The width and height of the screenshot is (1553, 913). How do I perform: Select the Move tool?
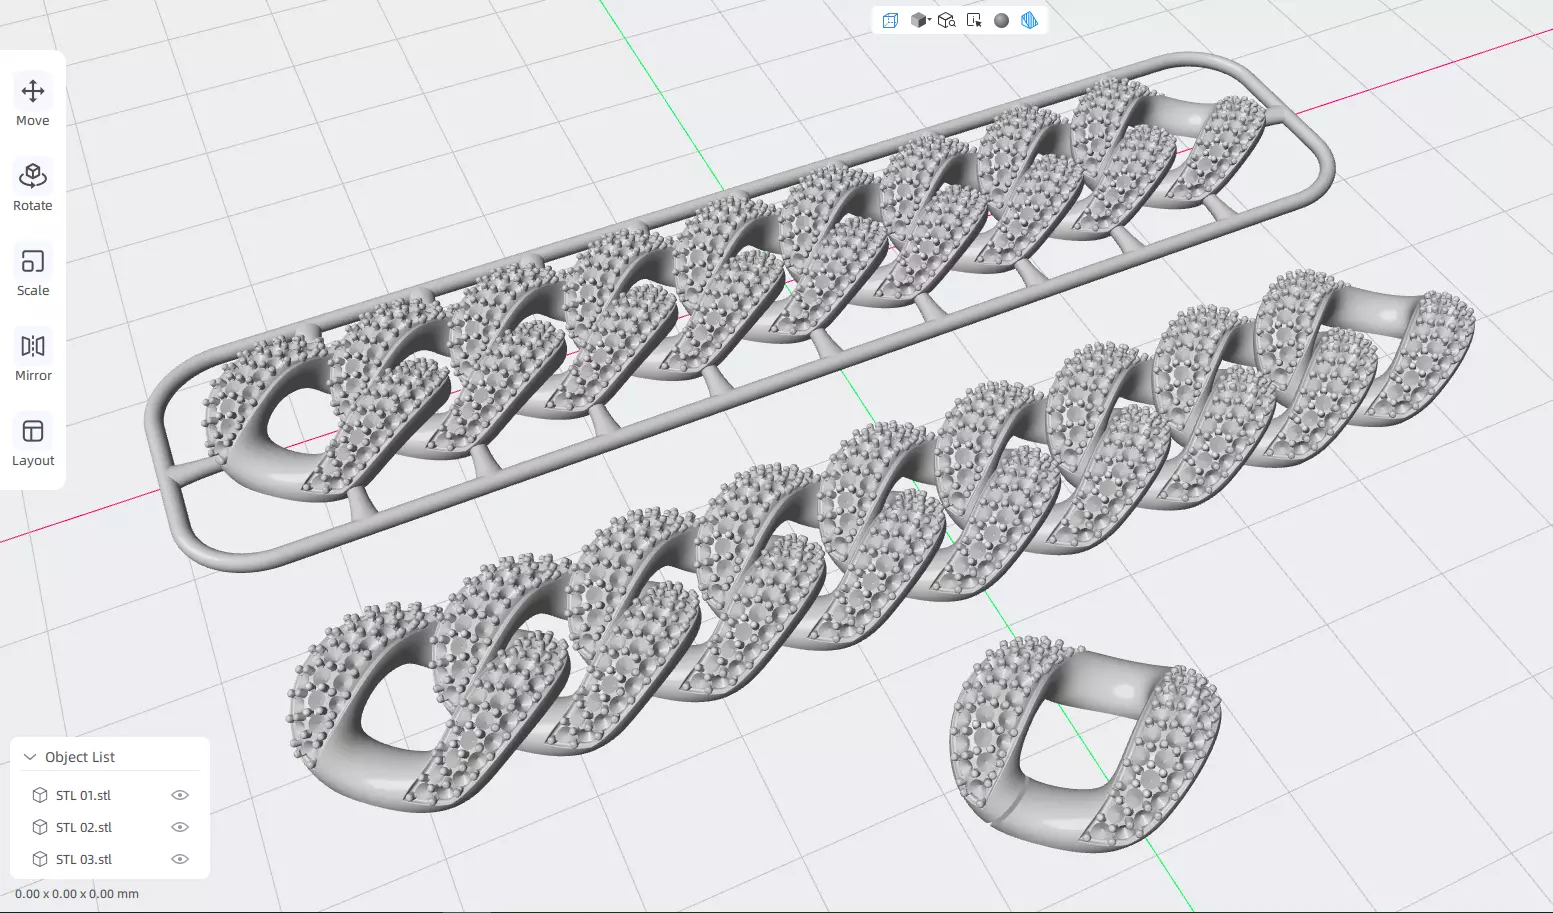pyautogui.click(x=33, y=102)
